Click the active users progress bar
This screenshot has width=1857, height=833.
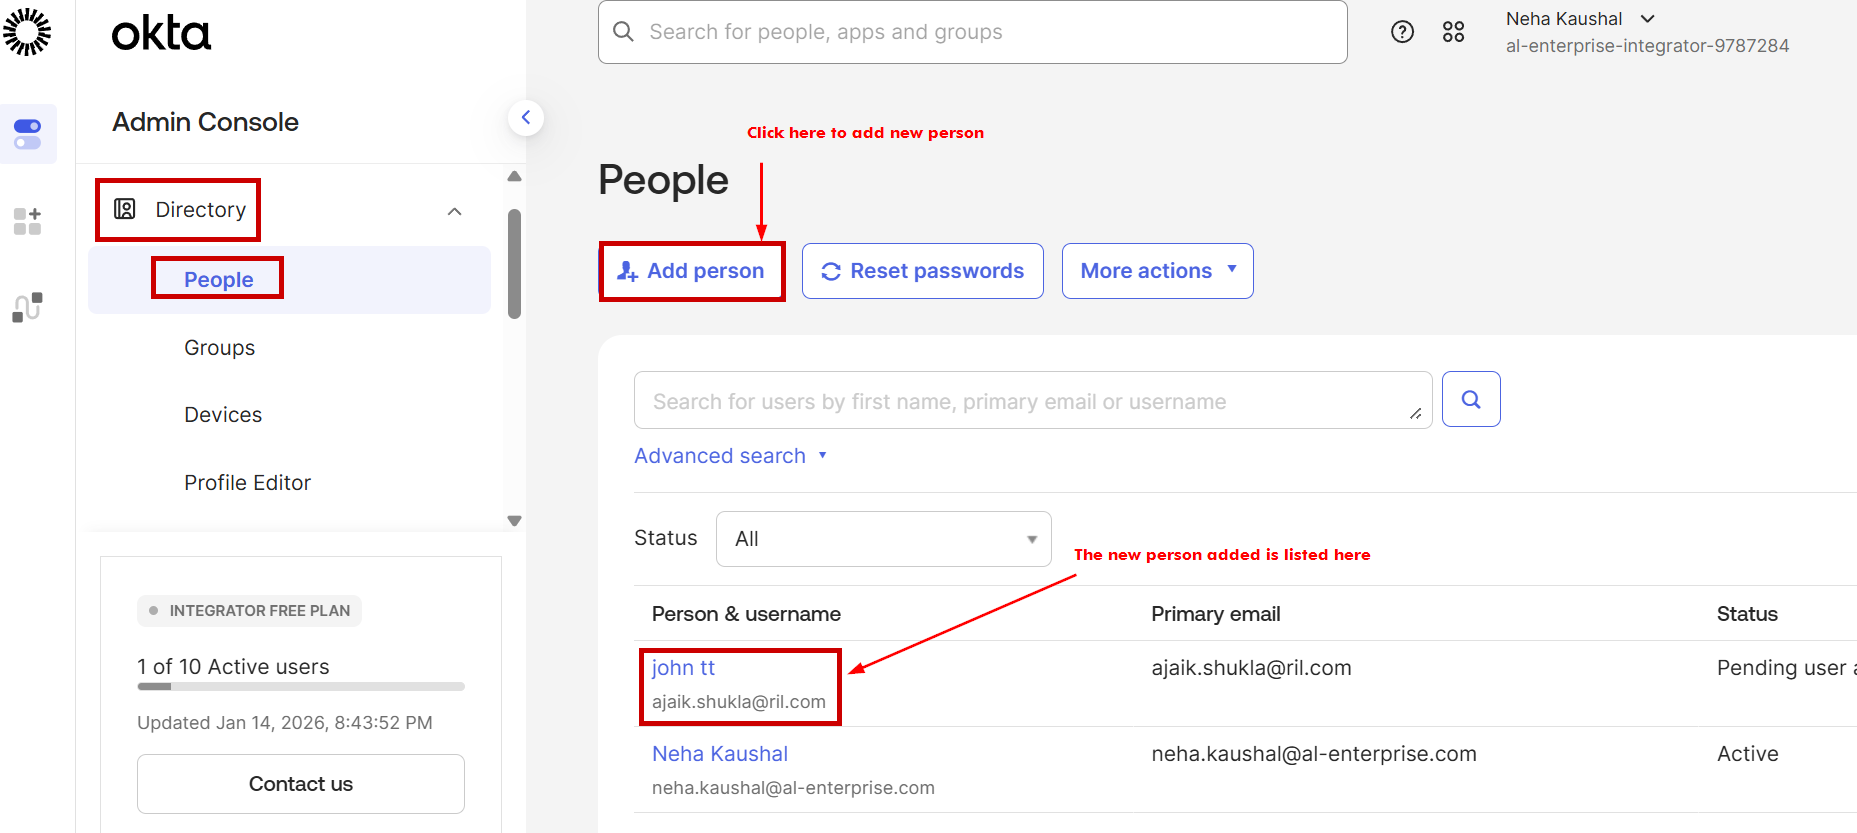click(300, 686)
